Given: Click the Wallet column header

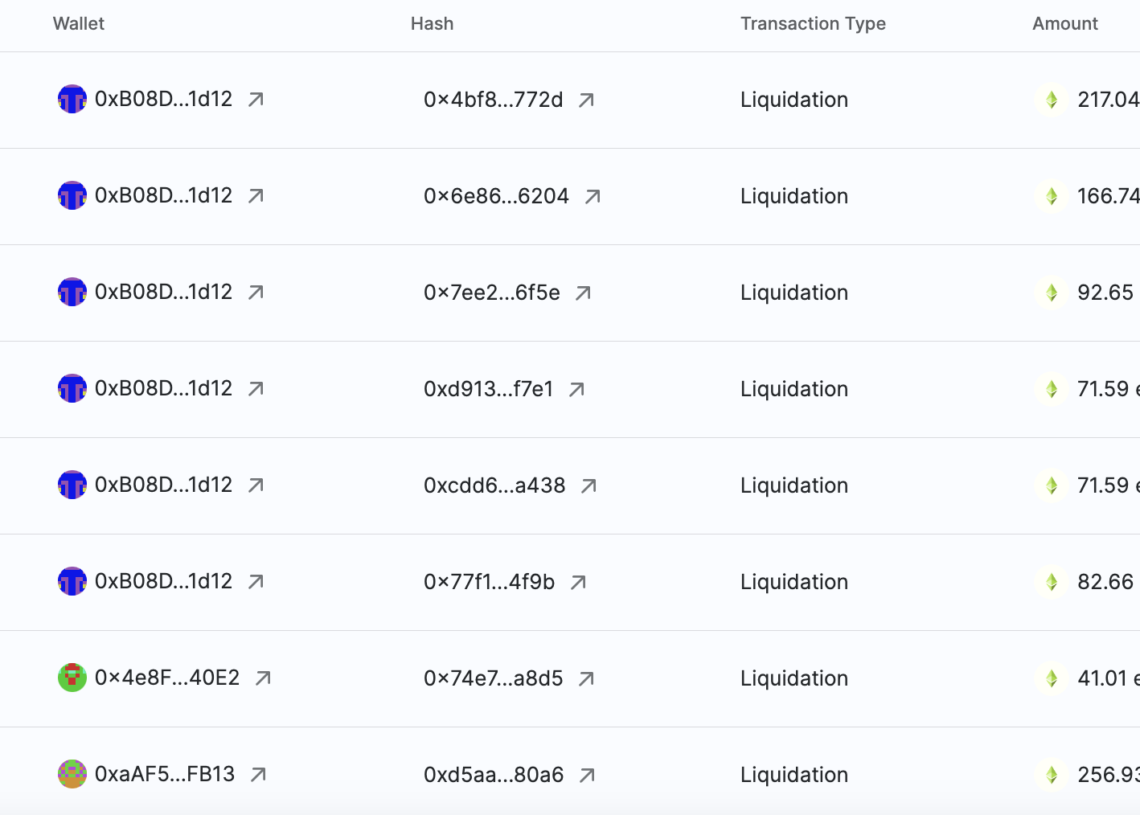Looking at the screenshot, I should [79, 23].
